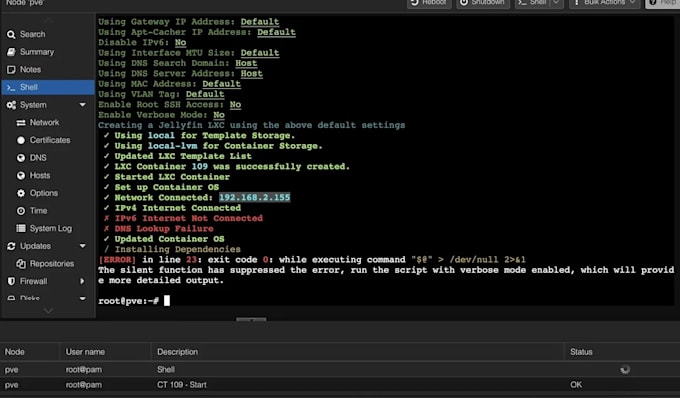Click Enable Verbose Mode: No line
The width and height of the screenshot is (680, 398).
(161, 115)
